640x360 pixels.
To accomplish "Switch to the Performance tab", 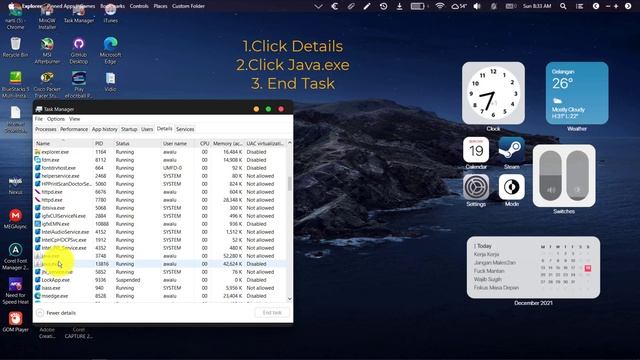I will [74, 129].
